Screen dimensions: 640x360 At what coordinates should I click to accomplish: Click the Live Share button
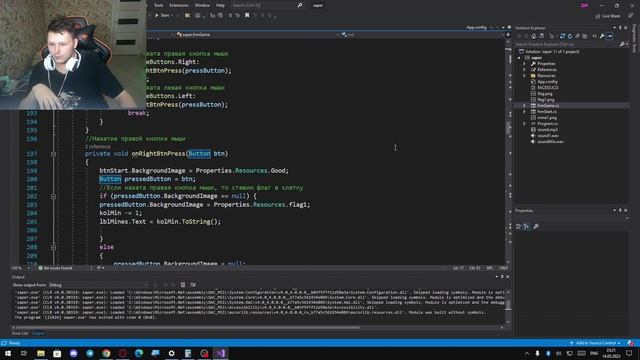608,16
